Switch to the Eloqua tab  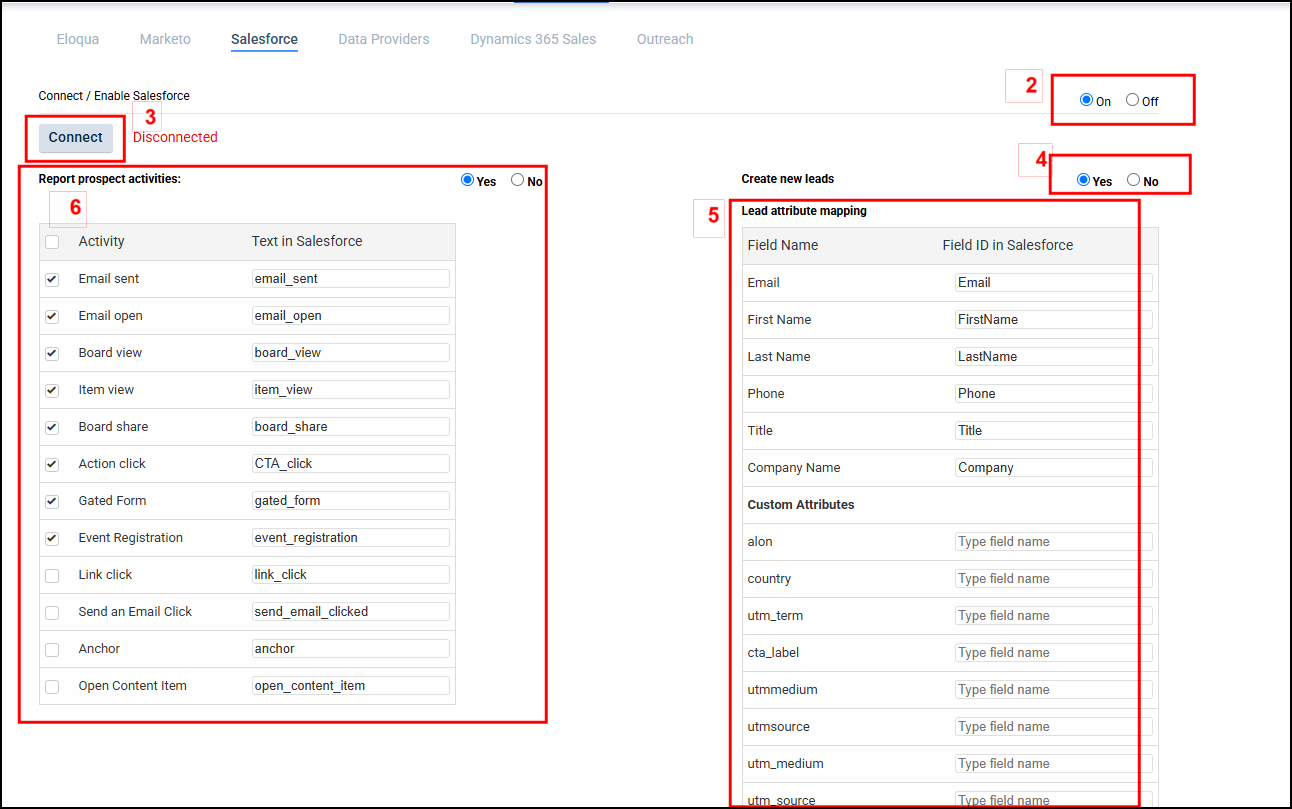(78, 39)
